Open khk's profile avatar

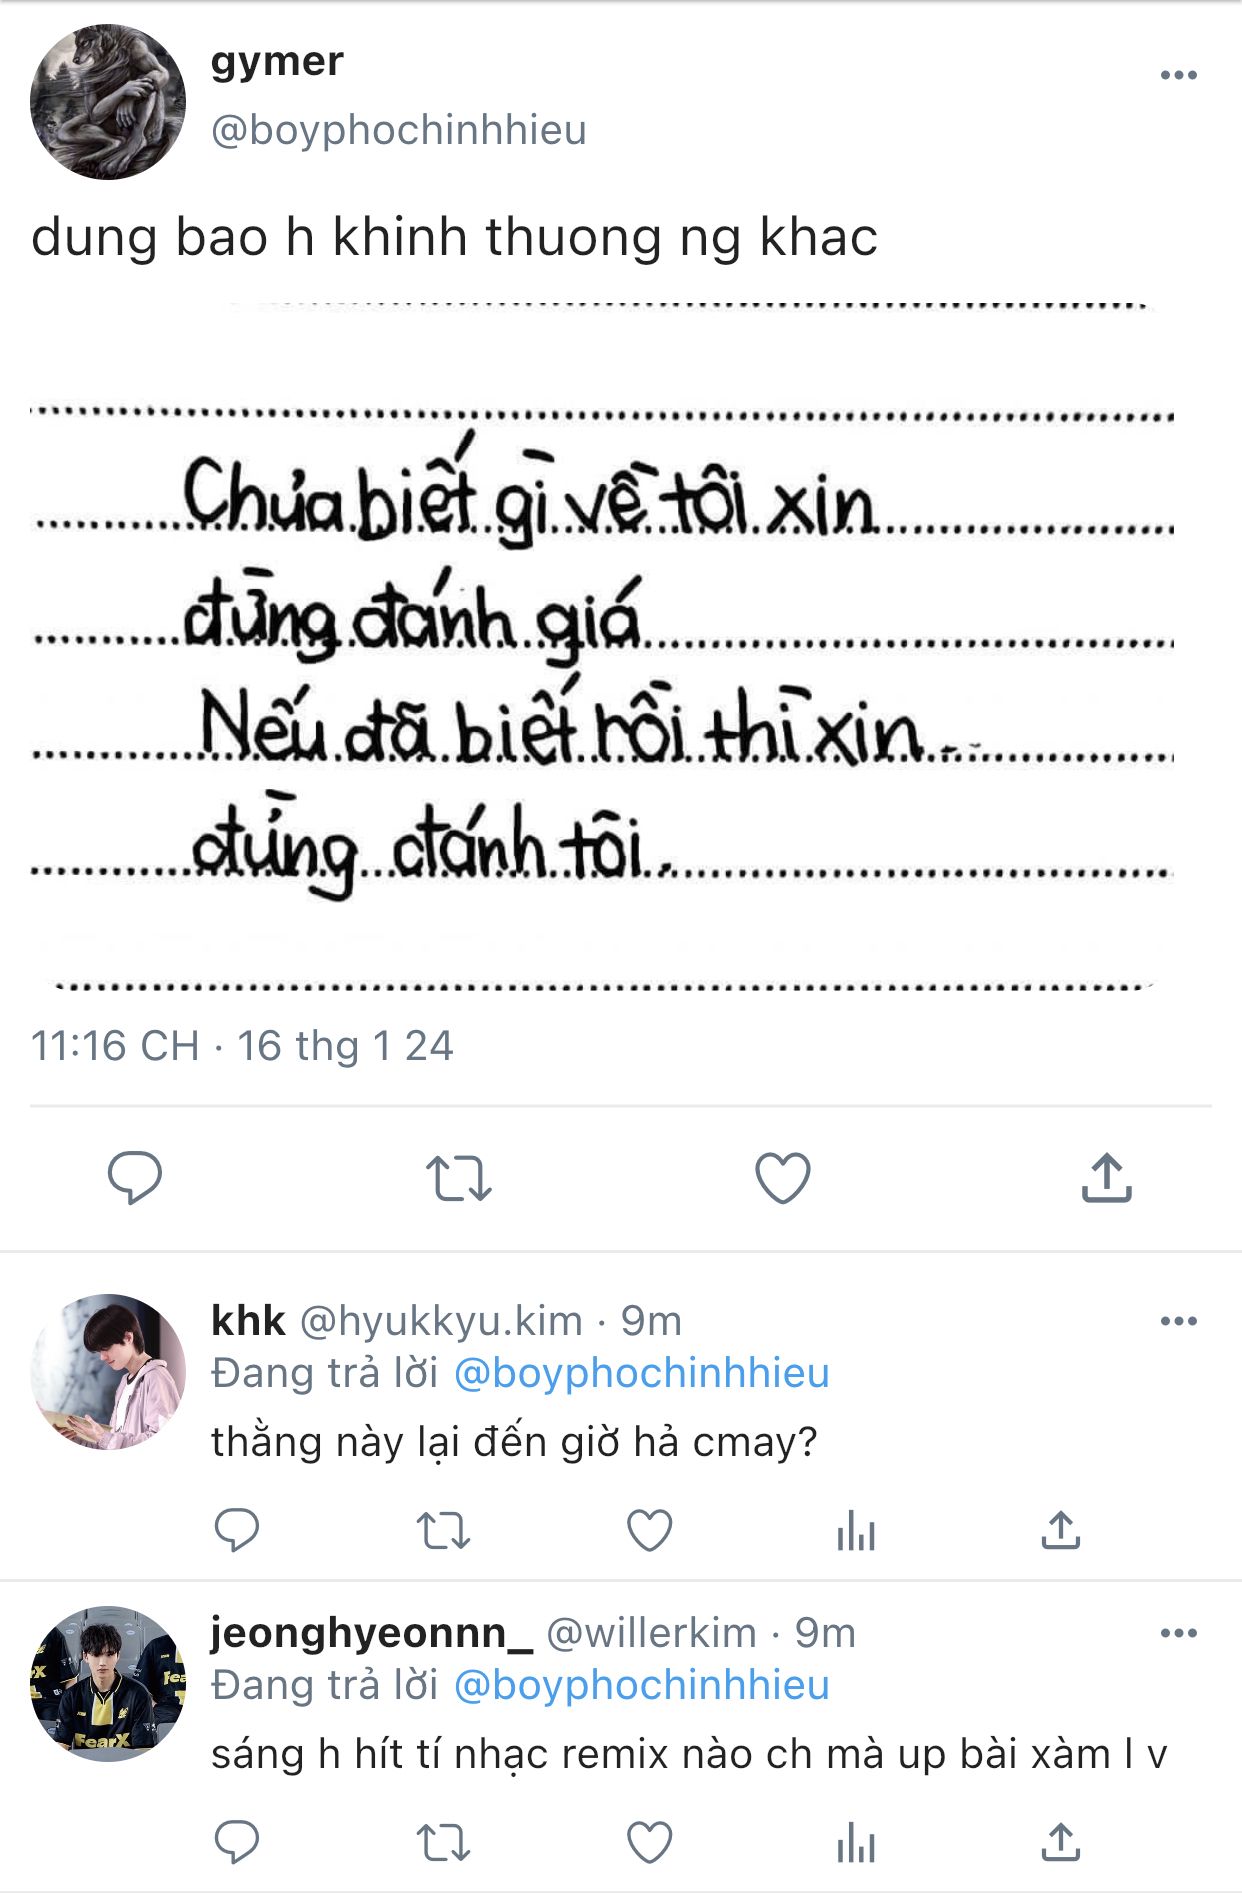click(108, 1372)
